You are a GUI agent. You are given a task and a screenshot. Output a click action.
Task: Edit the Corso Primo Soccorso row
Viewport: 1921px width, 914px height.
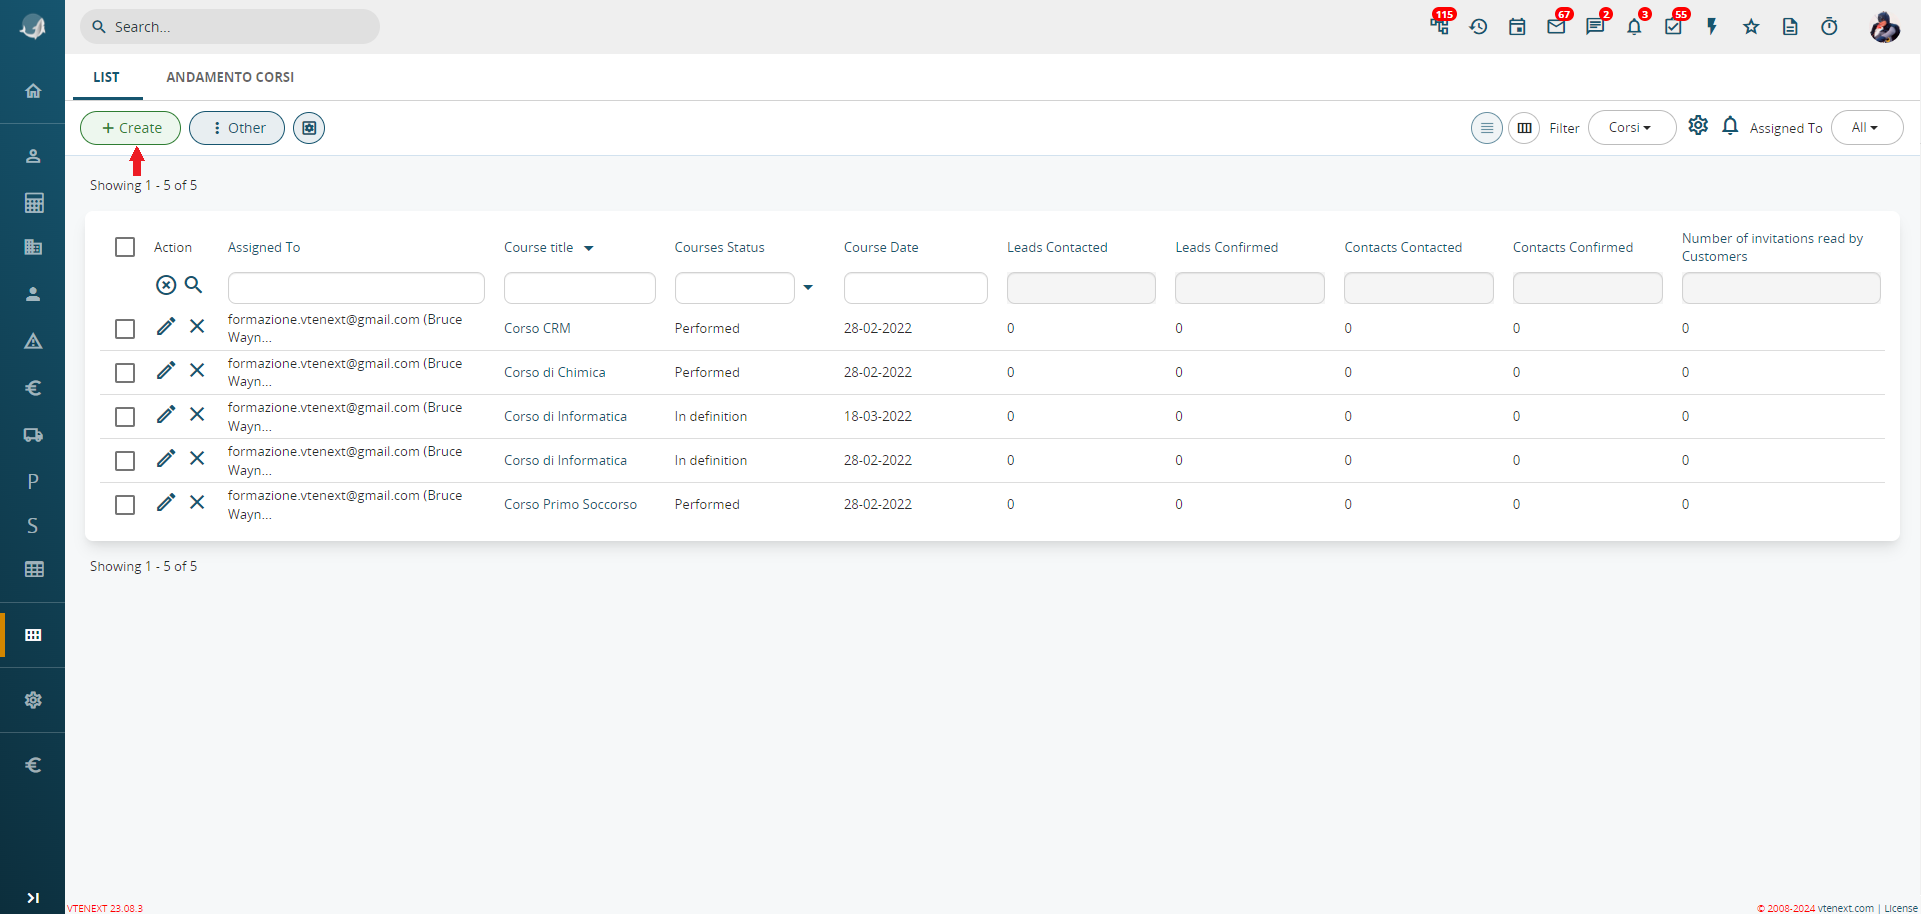[166, 502]
